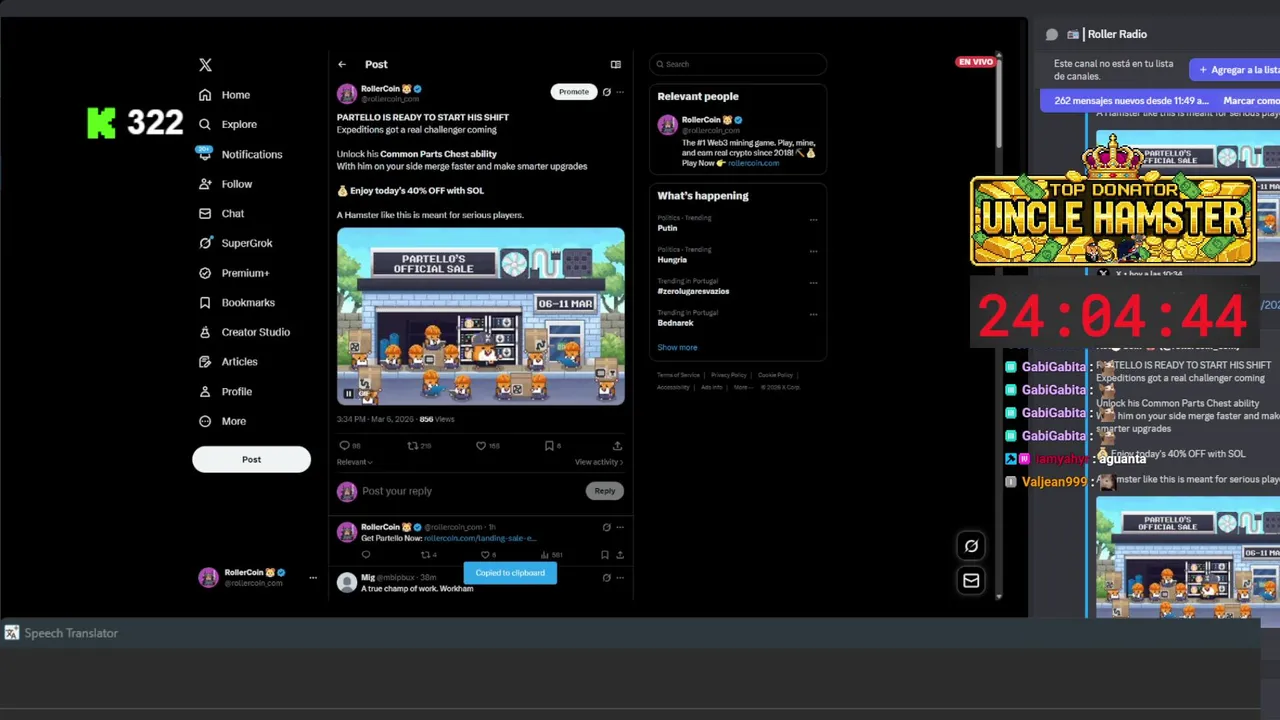The height and width of the screenshot is (720, 1280).
Task: Share the RollerCoin reply
Action: 620,555
